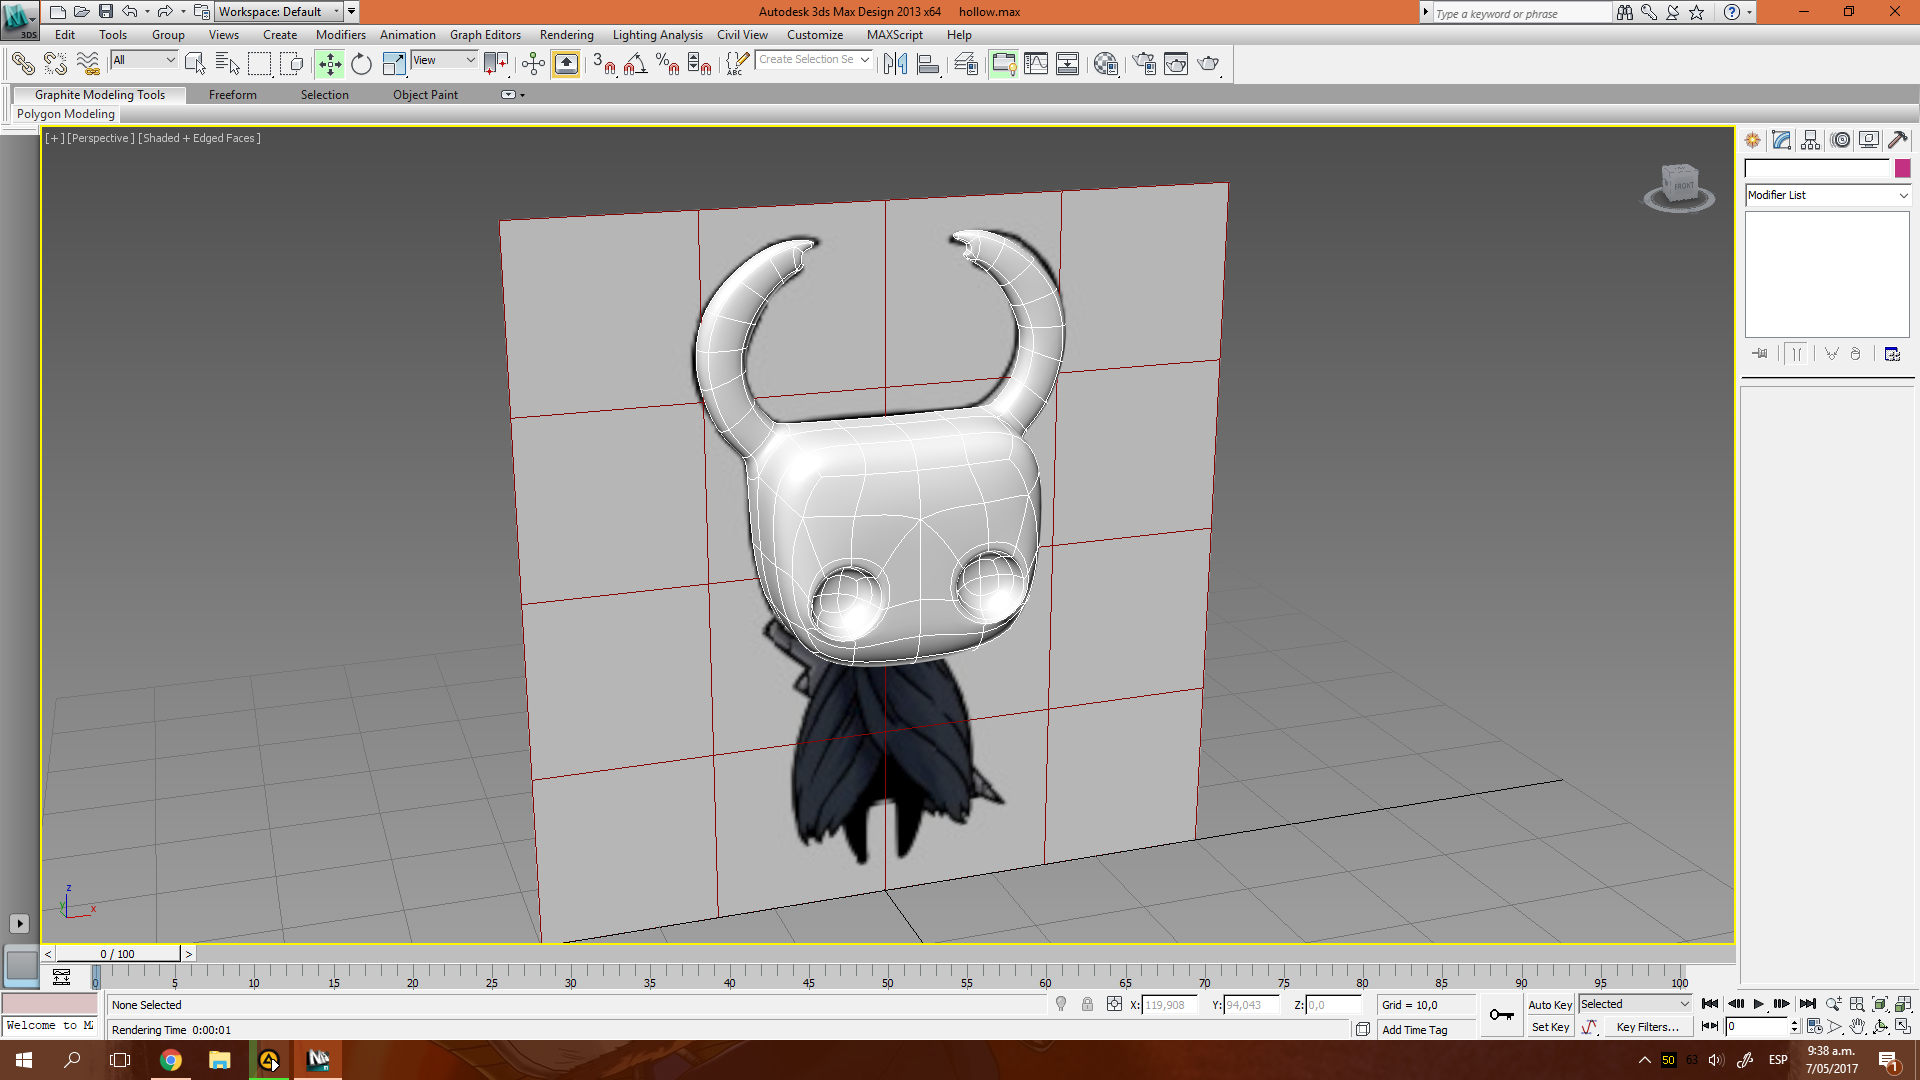Click Add Time Tag
The width and height of the screenshot is (1920, 1080).
click(x=1414, y=1030)
